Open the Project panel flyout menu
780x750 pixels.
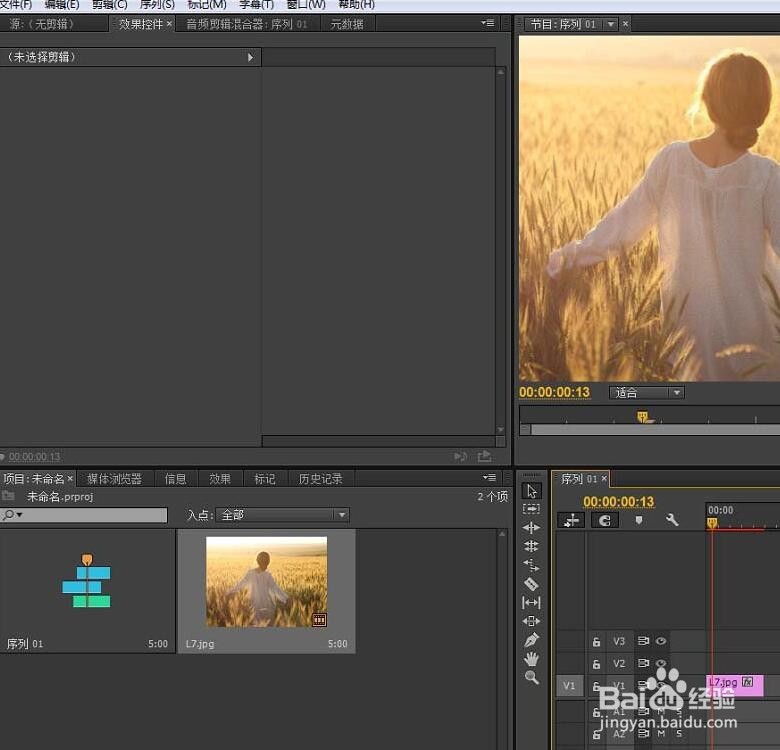coord(489,477)
